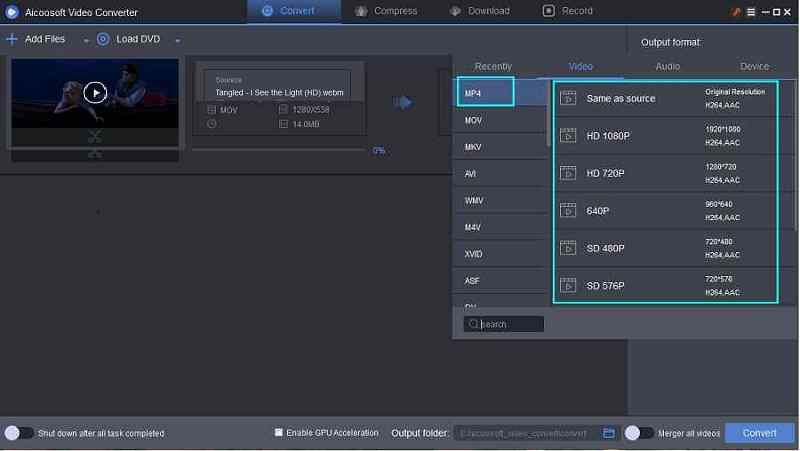
Task: Click the resolution icon next to 1280X538
Action: tap(283, 109)
